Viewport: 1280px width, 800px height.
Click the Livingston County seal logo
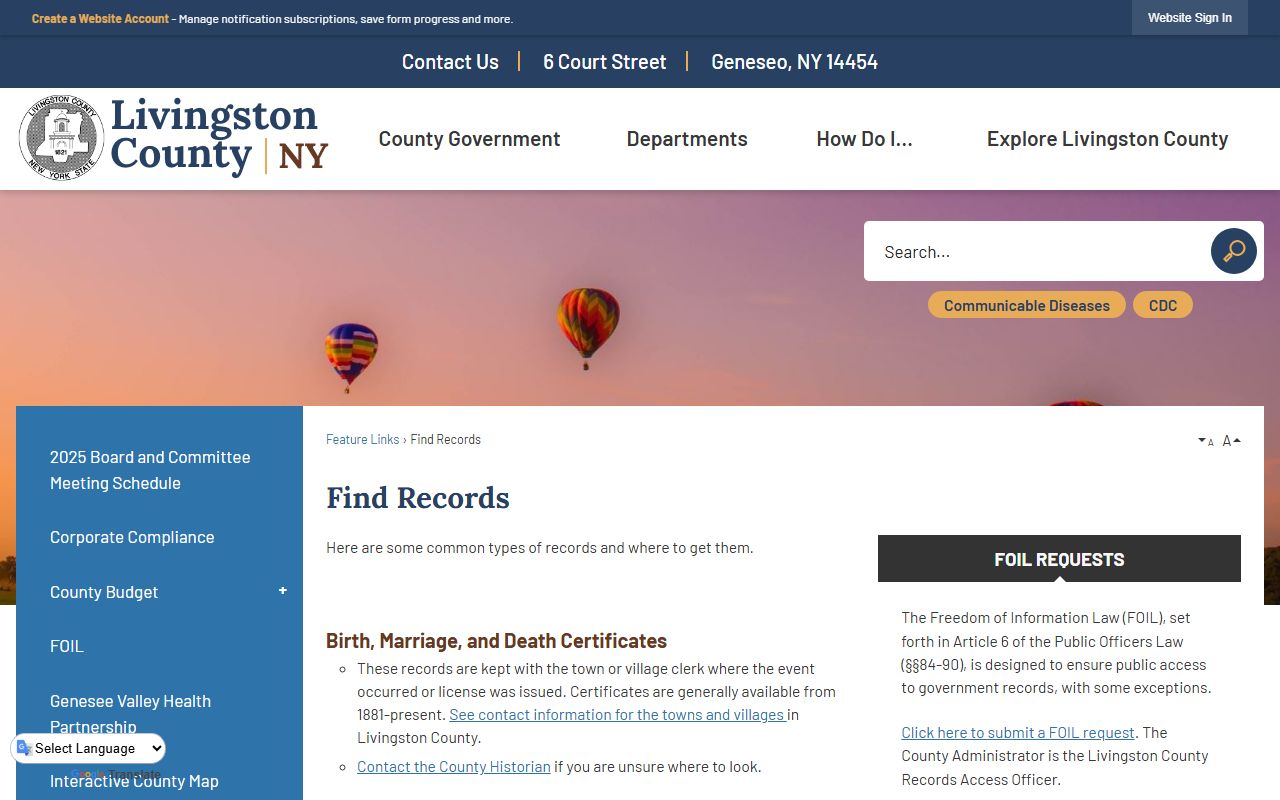click(x=61, y=137)
